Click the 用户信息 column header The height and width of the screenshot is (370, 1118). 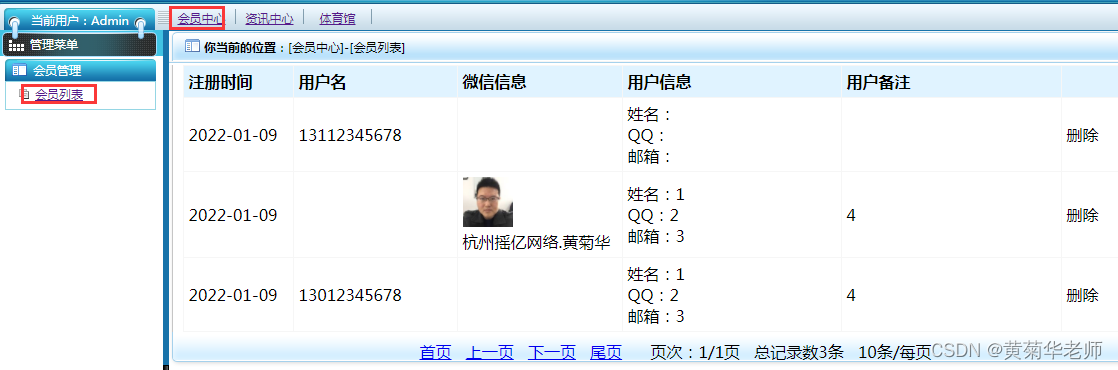pos(659,82)
